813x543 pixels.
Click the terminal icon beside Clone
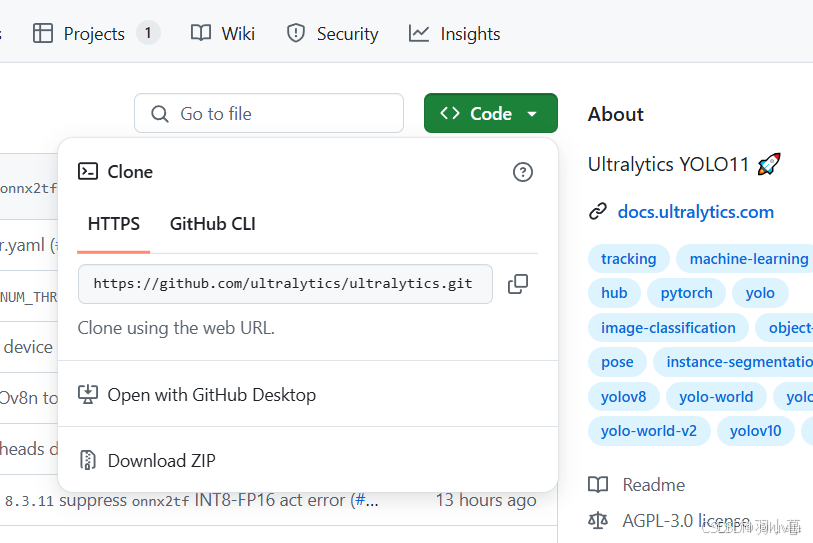(88, 171)
